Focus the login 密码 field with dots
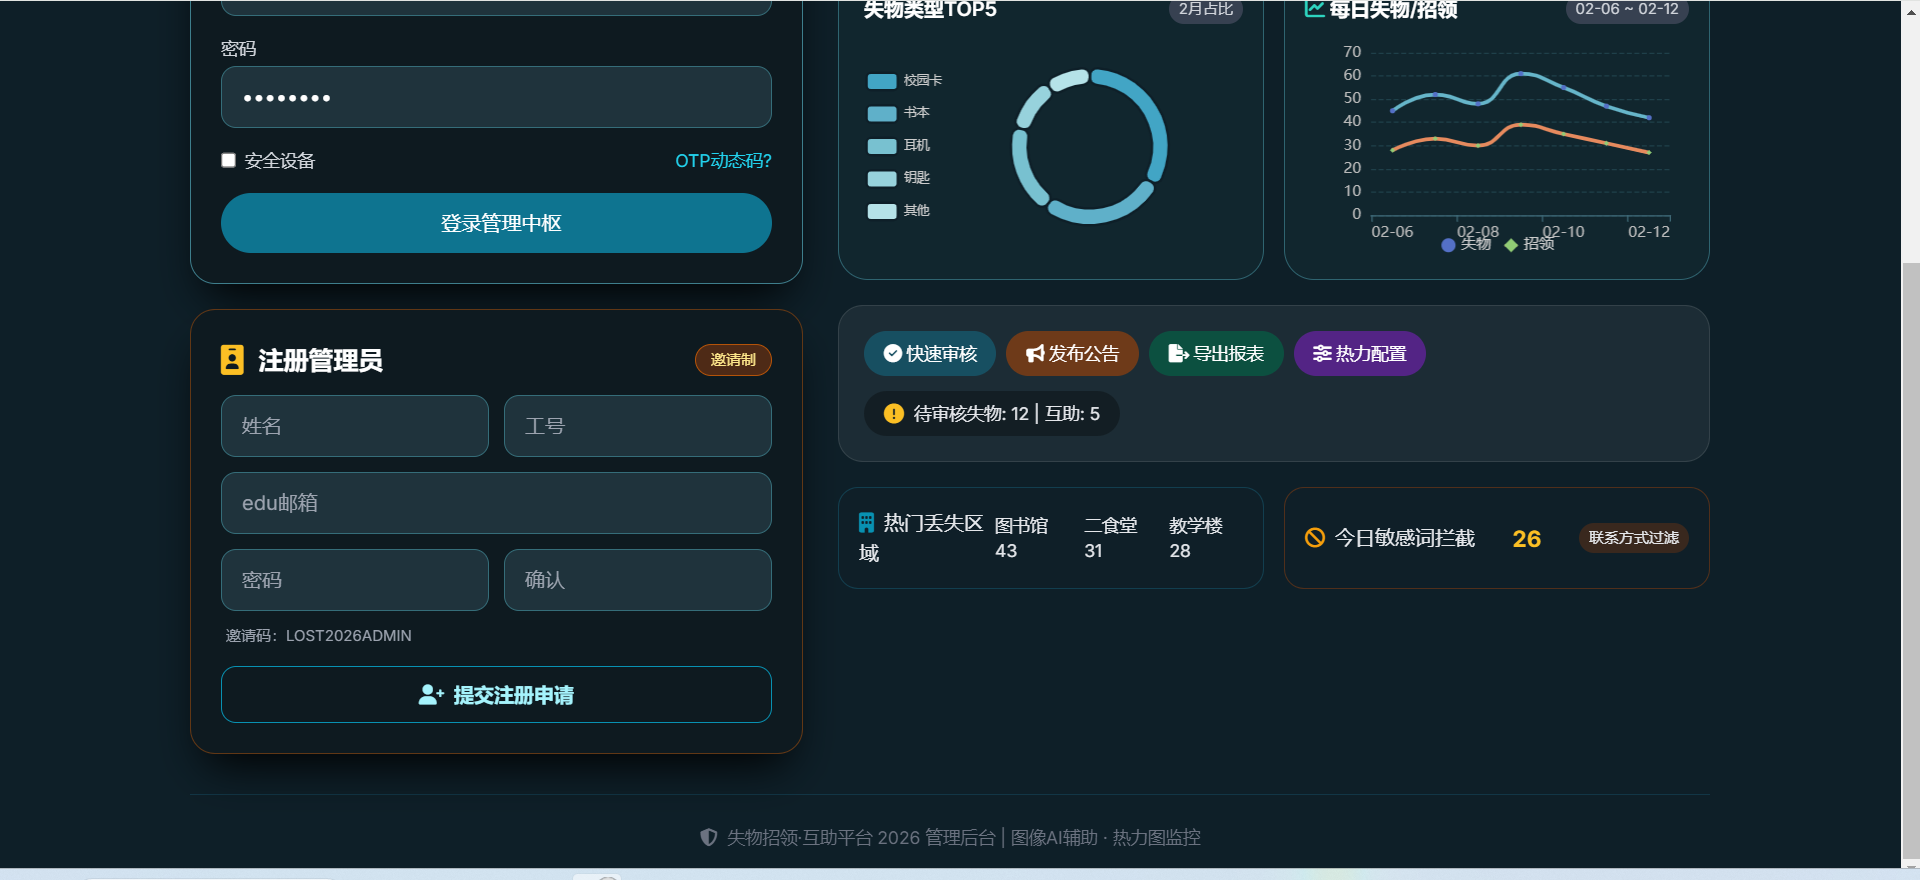 tap(496, 97)
